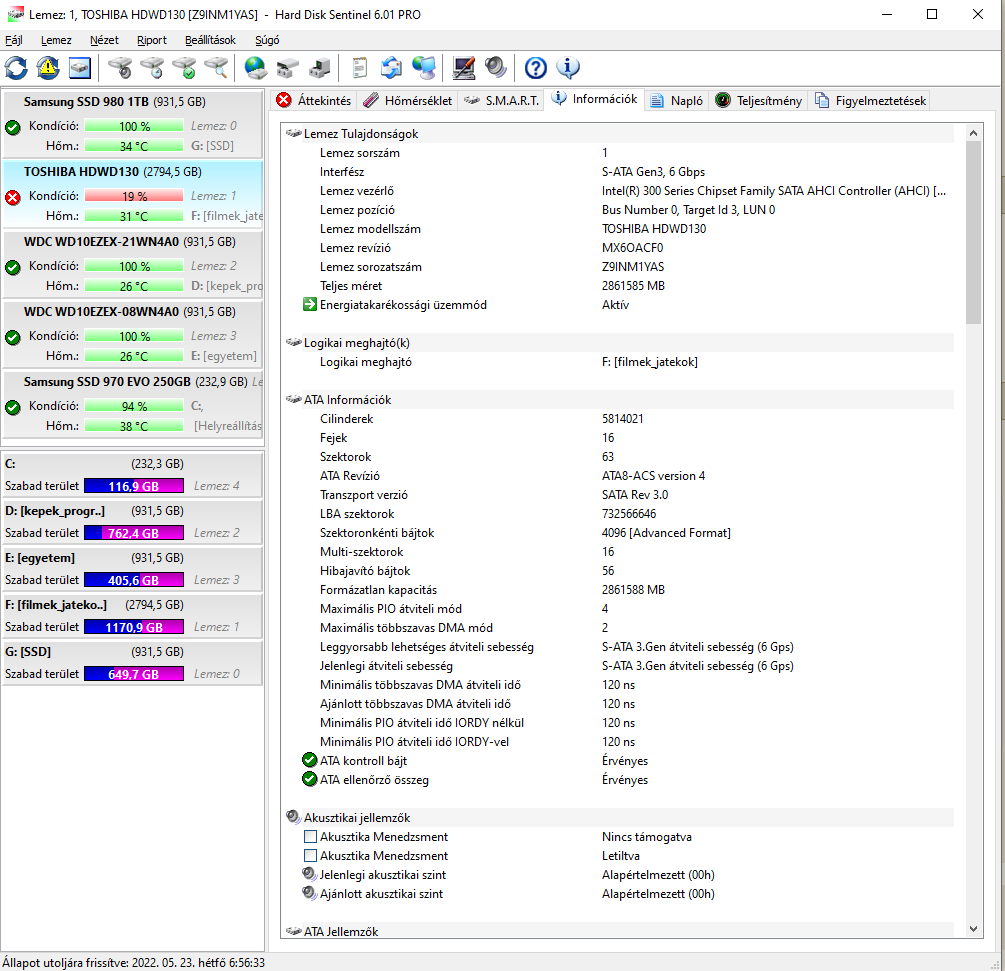Viewport: 1005px width, 971px height.
Task: Click the 19 % condition bar of TOSHIBA
Action: 134,196
